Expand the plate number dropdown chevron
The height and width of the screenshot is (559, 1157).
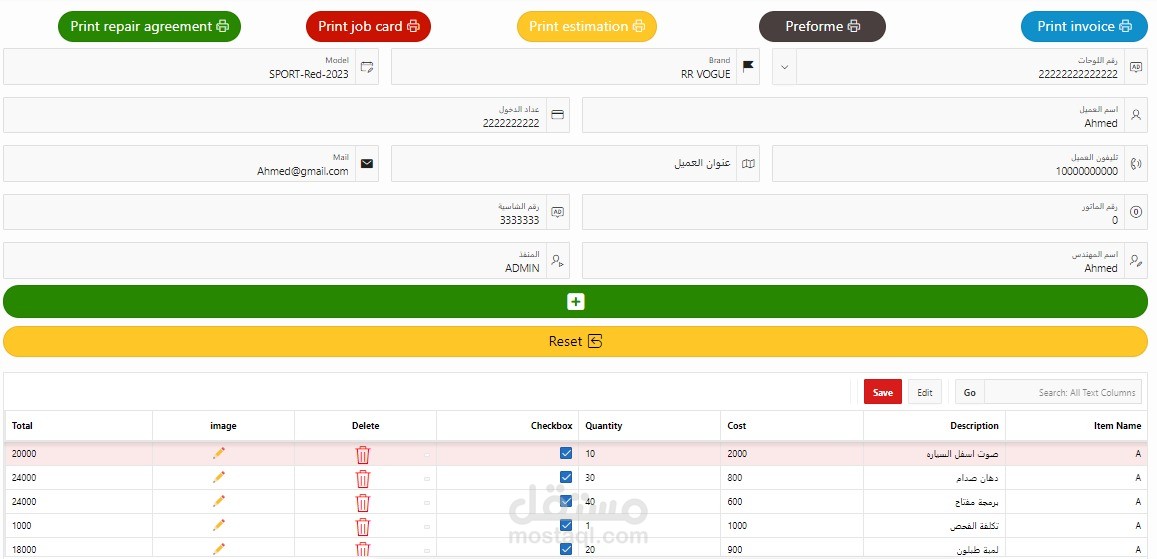784,67
